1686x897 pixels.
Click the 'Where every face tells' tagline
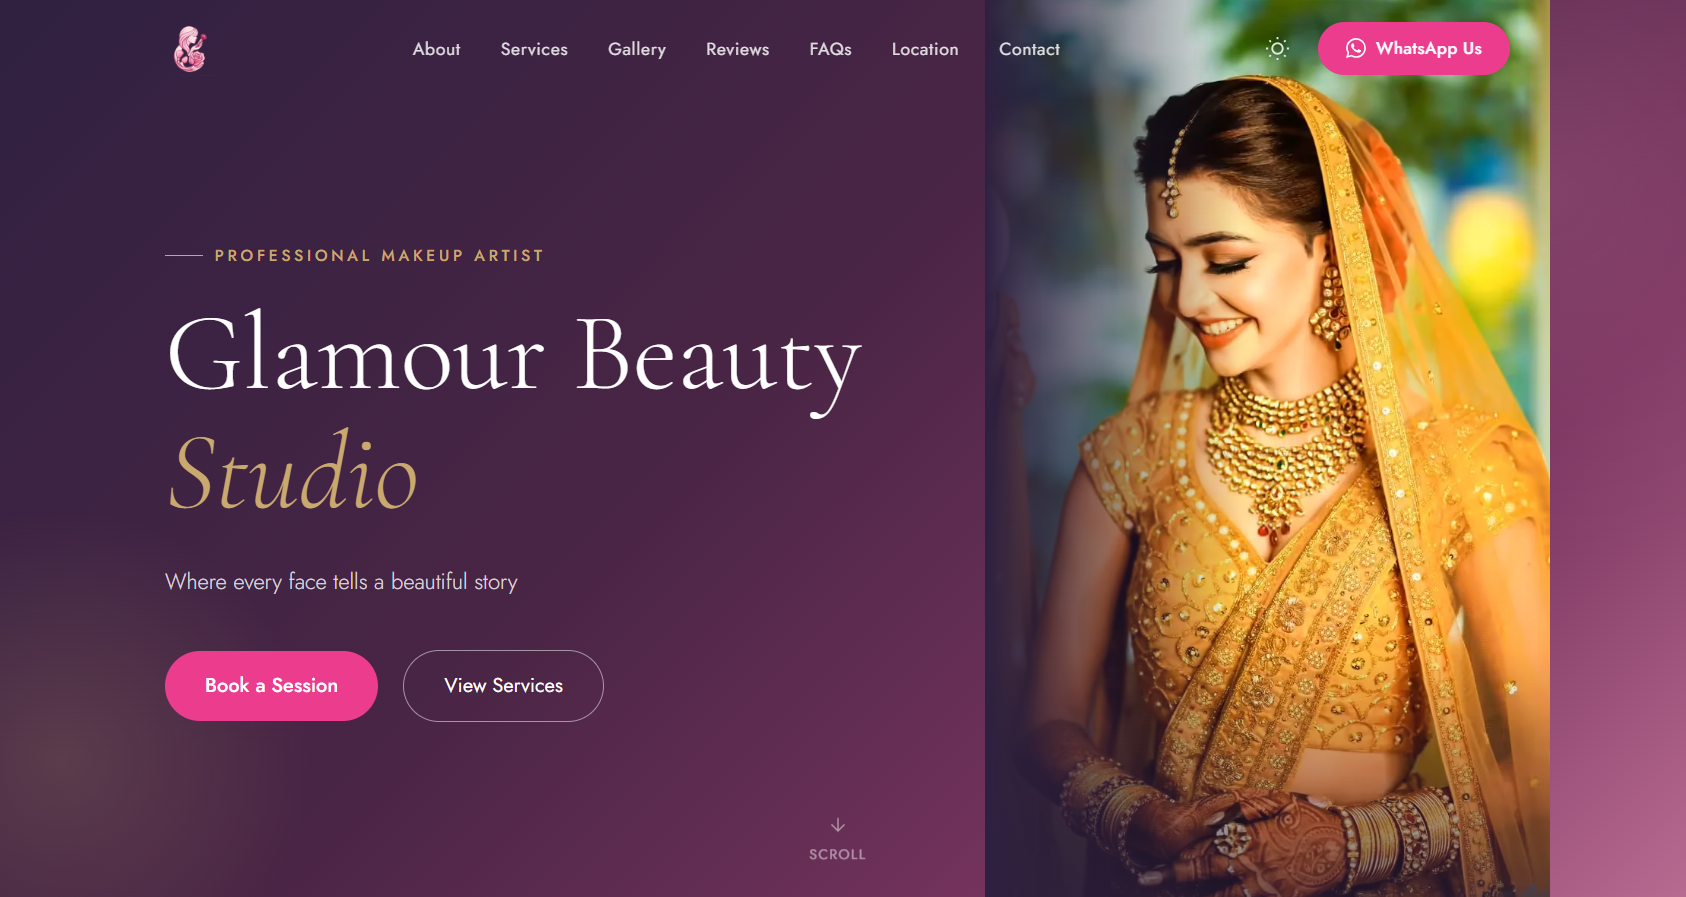[341, 582]
